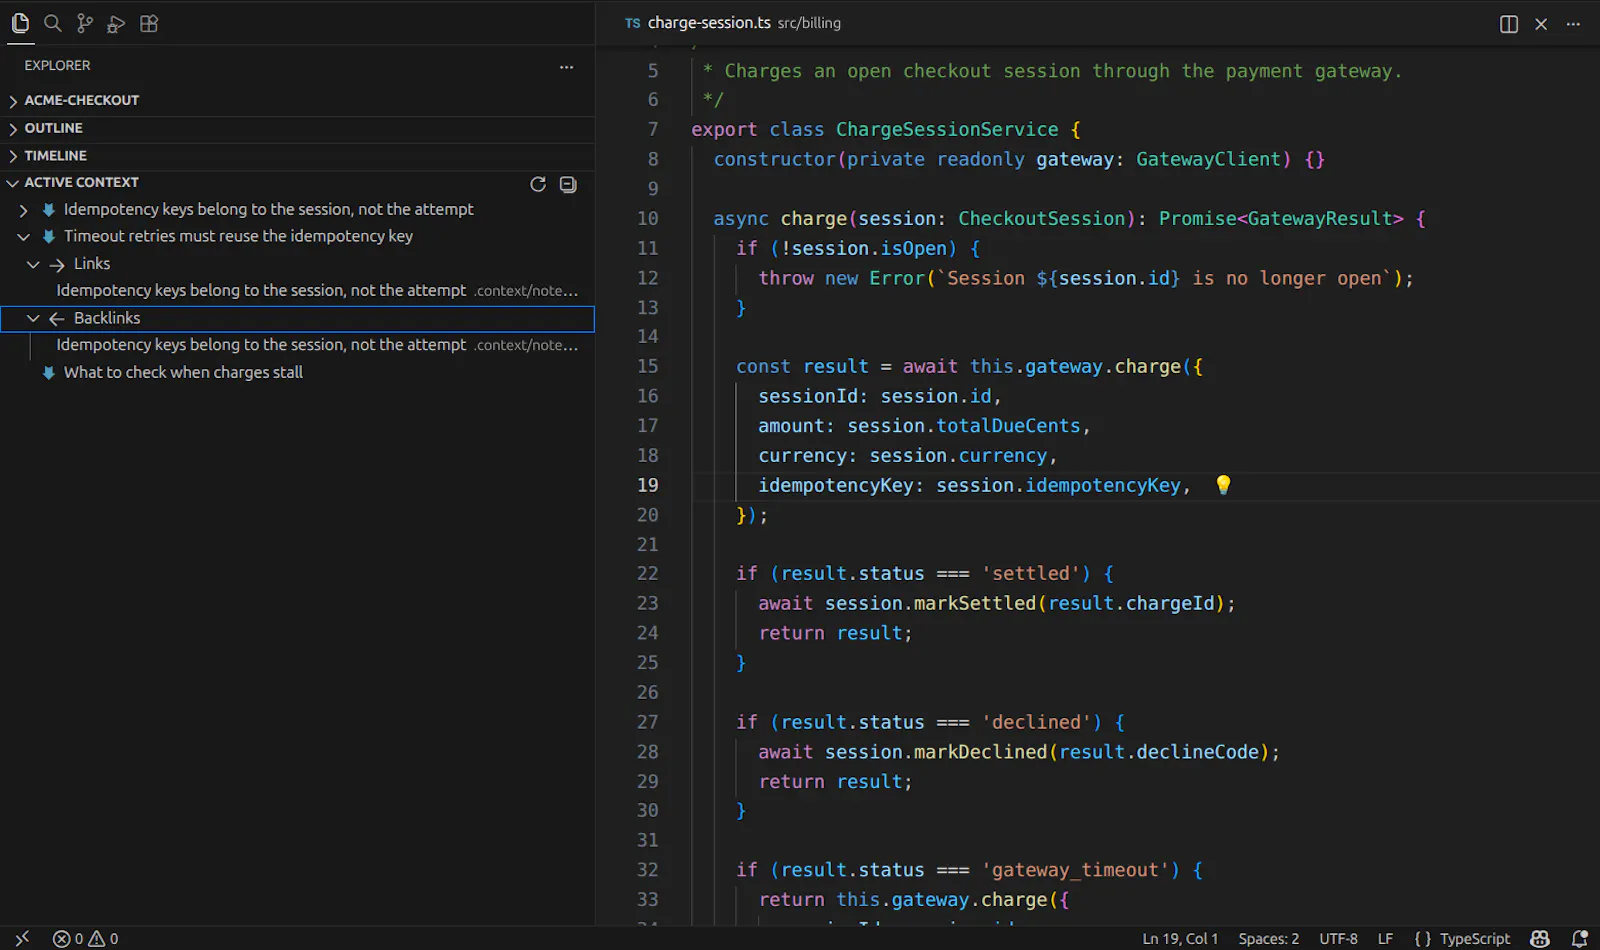Screen dimensions: 1600x950
Task: Click pin icon beside 'Timeout retries must reuse' note
Action: point(48,236)
